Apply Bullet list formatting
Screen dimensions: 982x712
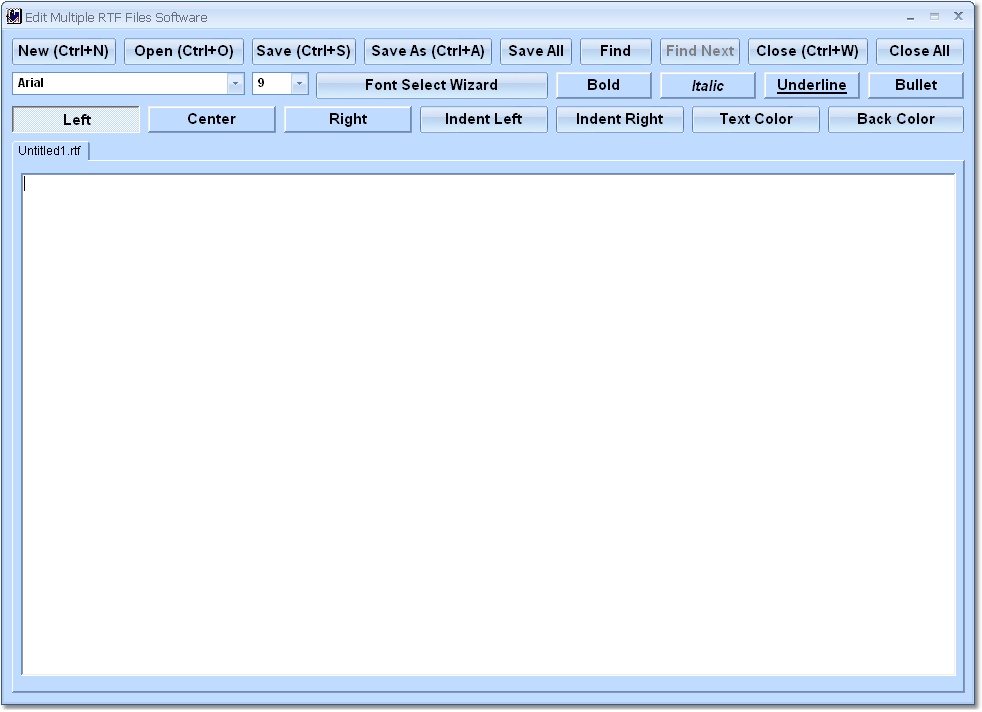pyautogui.click(x=916, y=85)
